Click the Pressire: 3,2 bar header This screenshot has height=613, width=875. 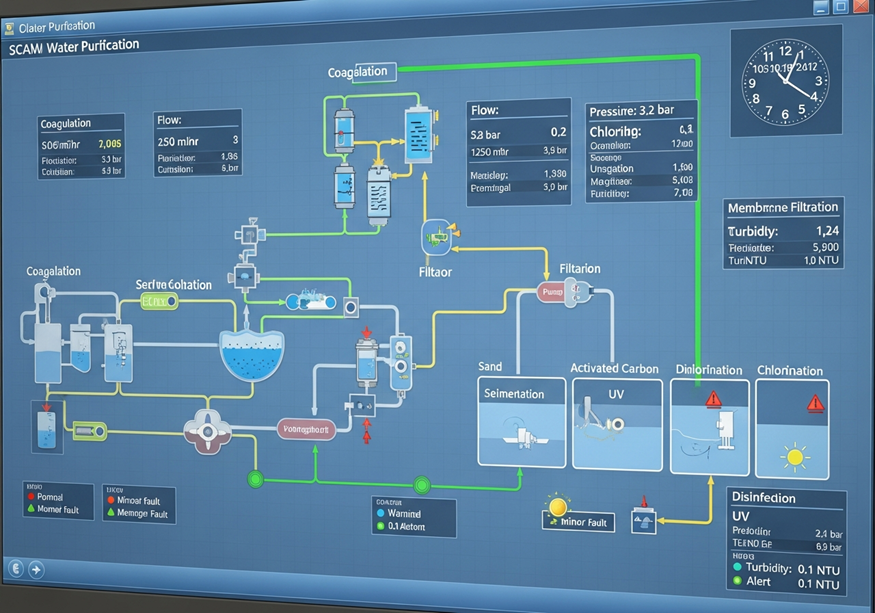point(632,111)
